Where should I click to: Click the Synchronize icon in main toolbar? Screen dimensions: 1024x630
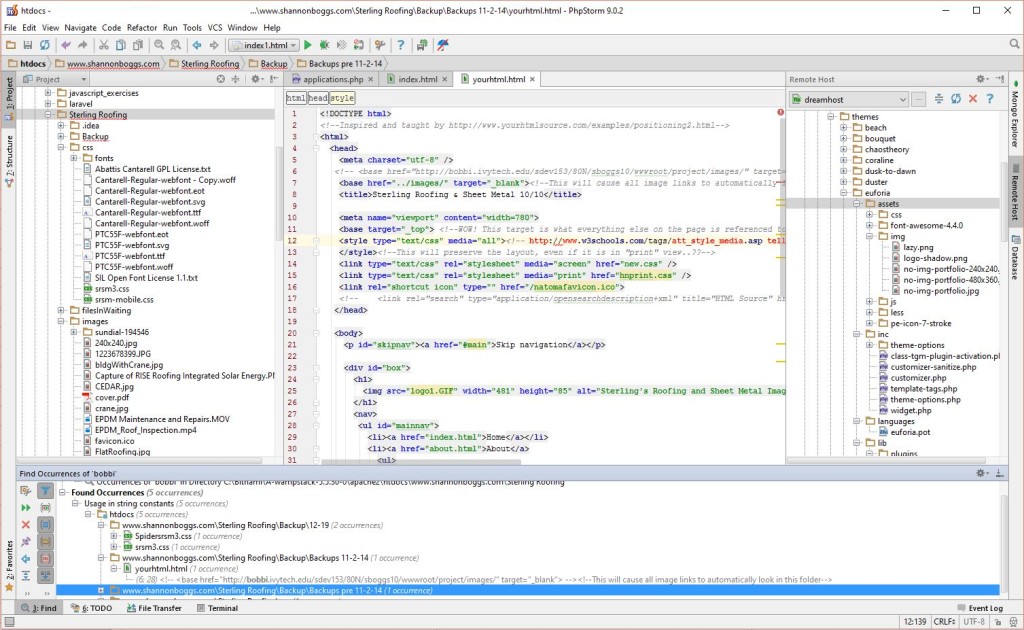point(45,45)
